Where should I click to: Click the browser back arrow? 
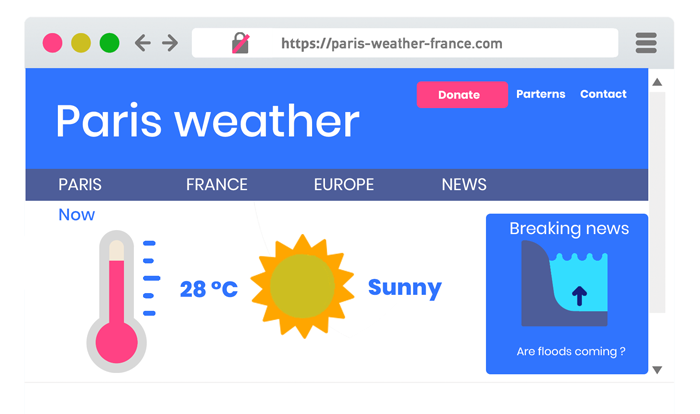[142, 43]
